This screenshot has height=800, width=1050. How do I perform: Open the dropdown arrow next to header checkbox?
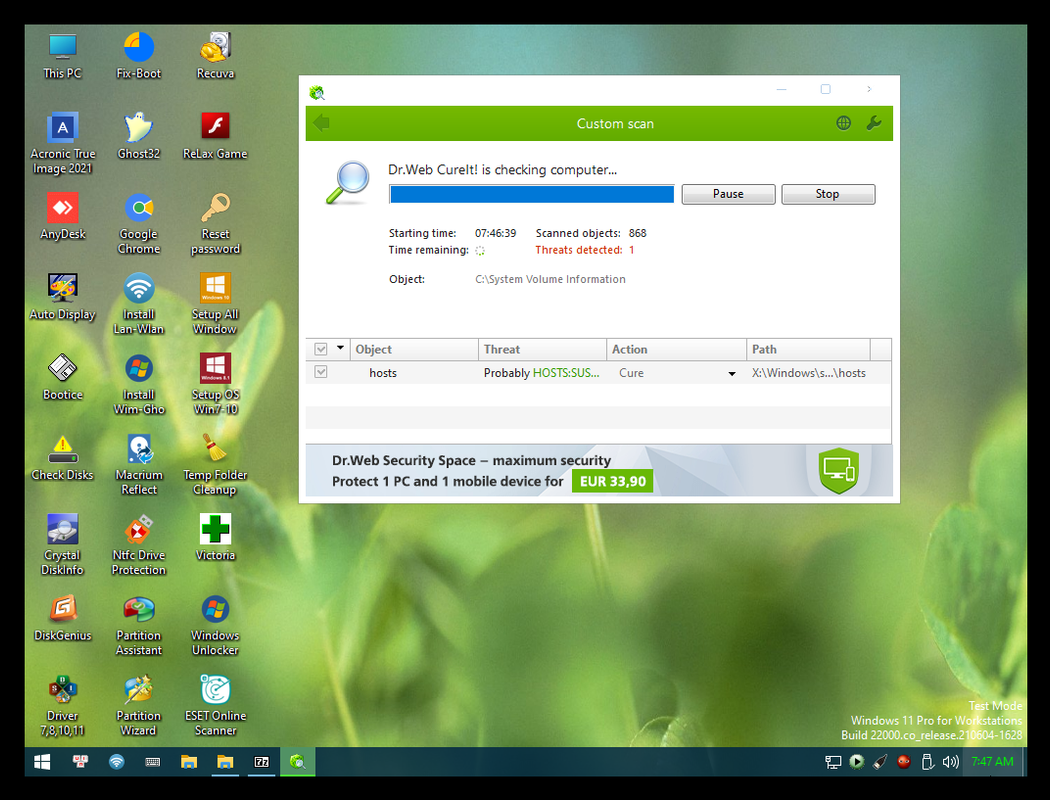340,348
